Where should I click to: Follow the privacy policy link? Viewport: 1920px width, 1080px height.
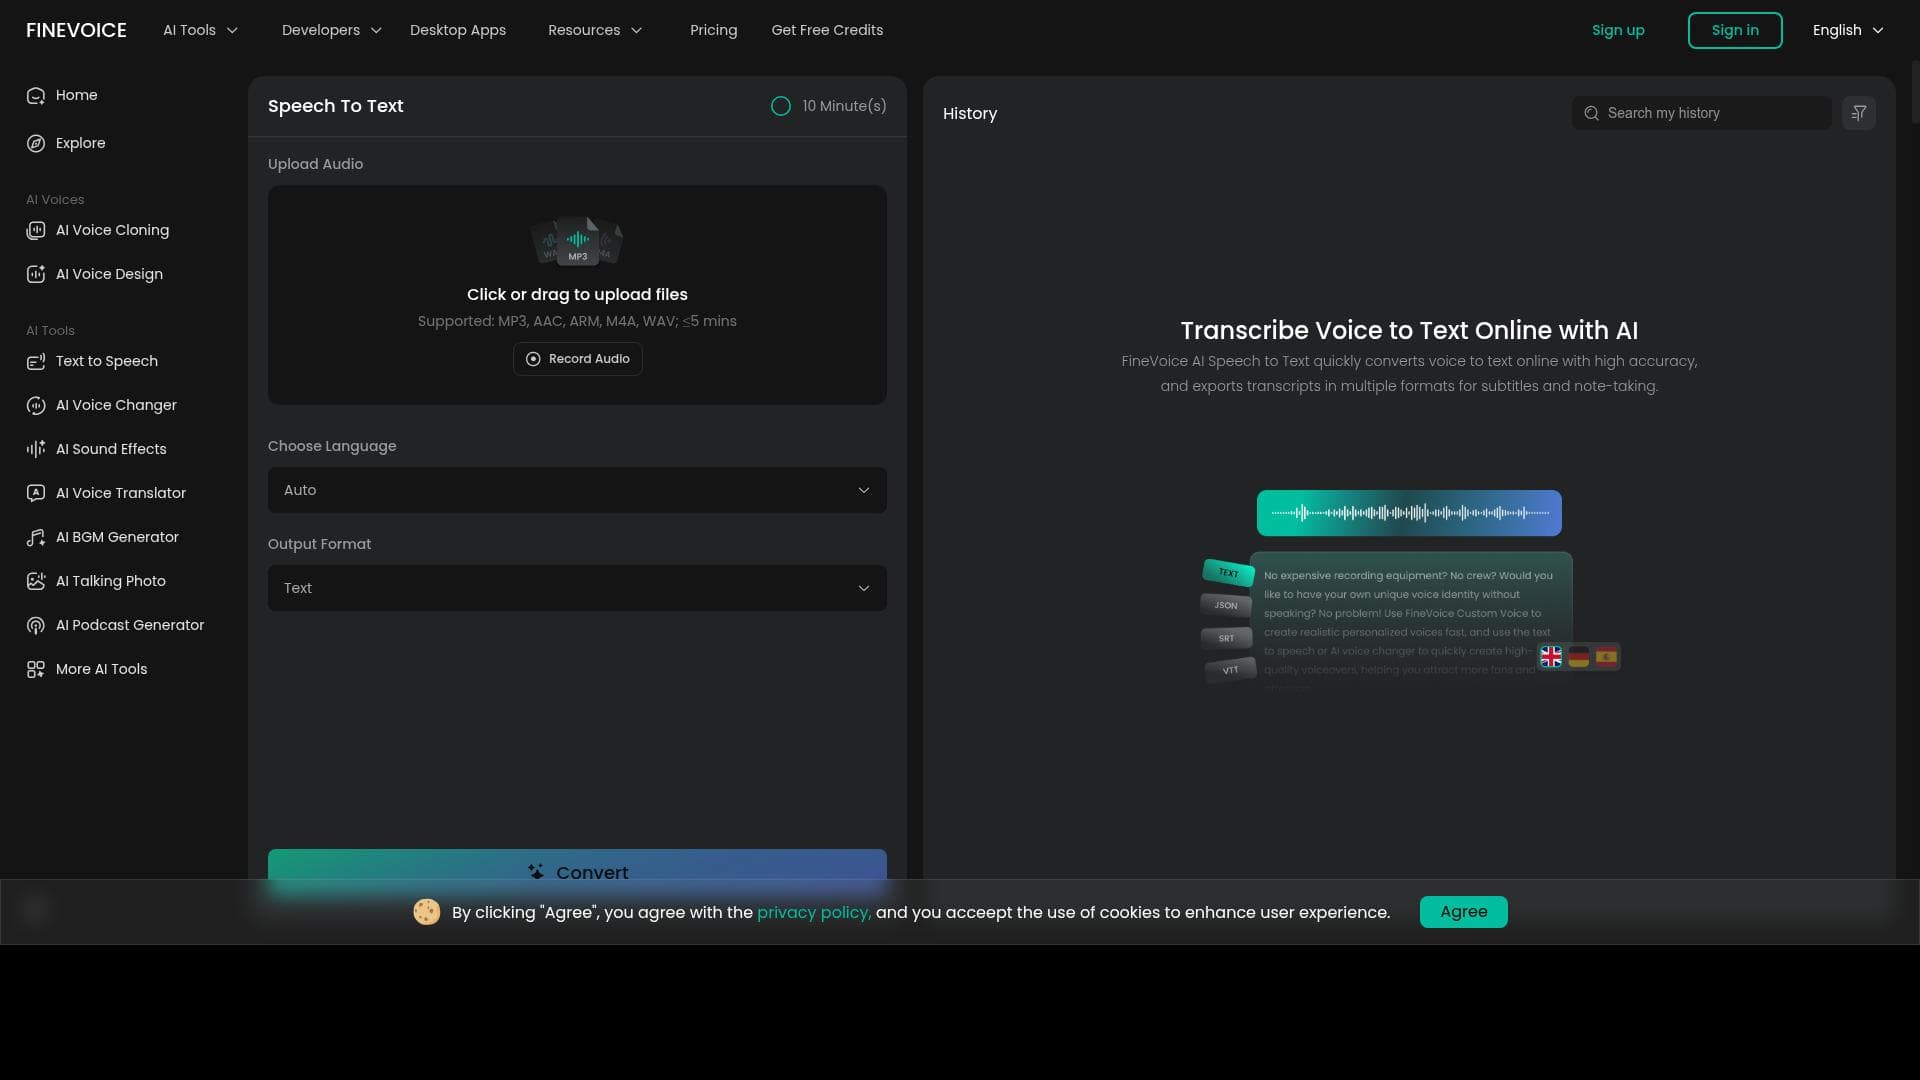click(x=813, y=912)
